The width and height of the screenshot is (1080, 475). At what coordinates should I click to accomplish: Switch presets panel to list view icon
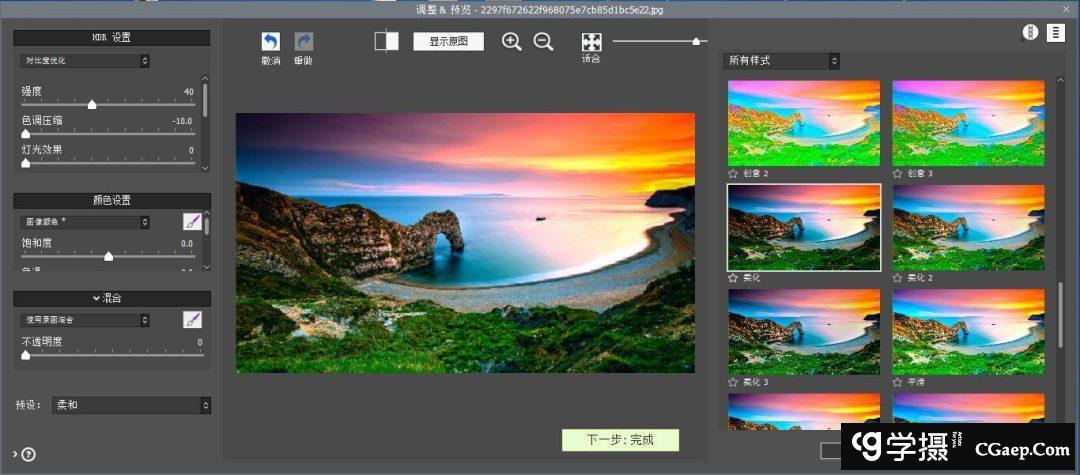pyautogui.click(x=1055, y=33)
